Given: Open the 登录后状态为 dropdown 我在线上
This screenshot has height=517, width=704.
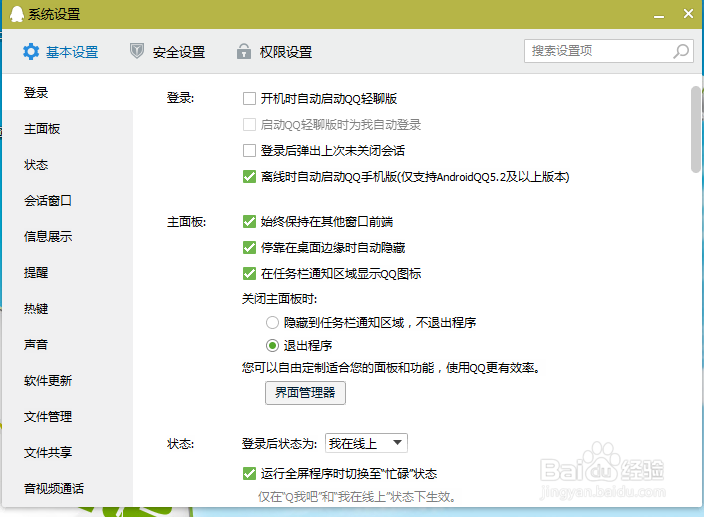Looking at the screenshot, I should click(x=366, y=443).
